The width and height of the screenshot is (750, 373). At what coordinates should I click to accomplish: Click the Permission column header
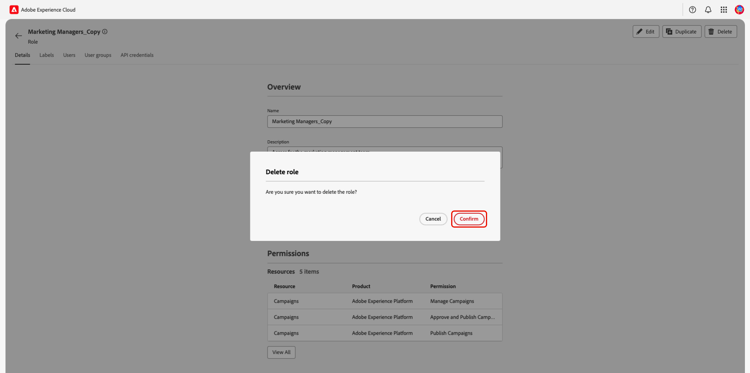(443, 286)
